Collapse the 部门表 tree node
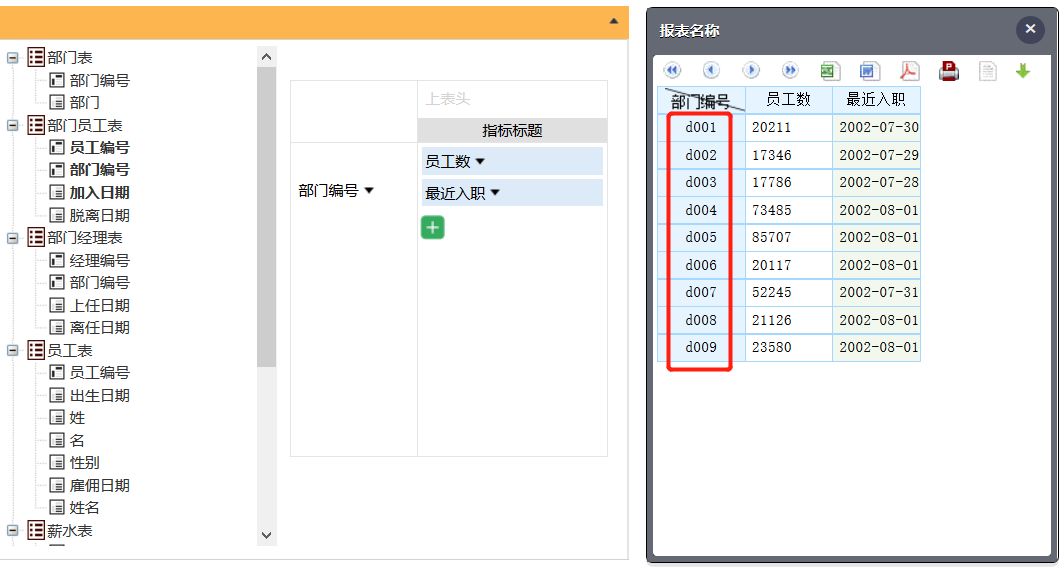The height and width of the screenshot is (568, 1064). (13, 58)
